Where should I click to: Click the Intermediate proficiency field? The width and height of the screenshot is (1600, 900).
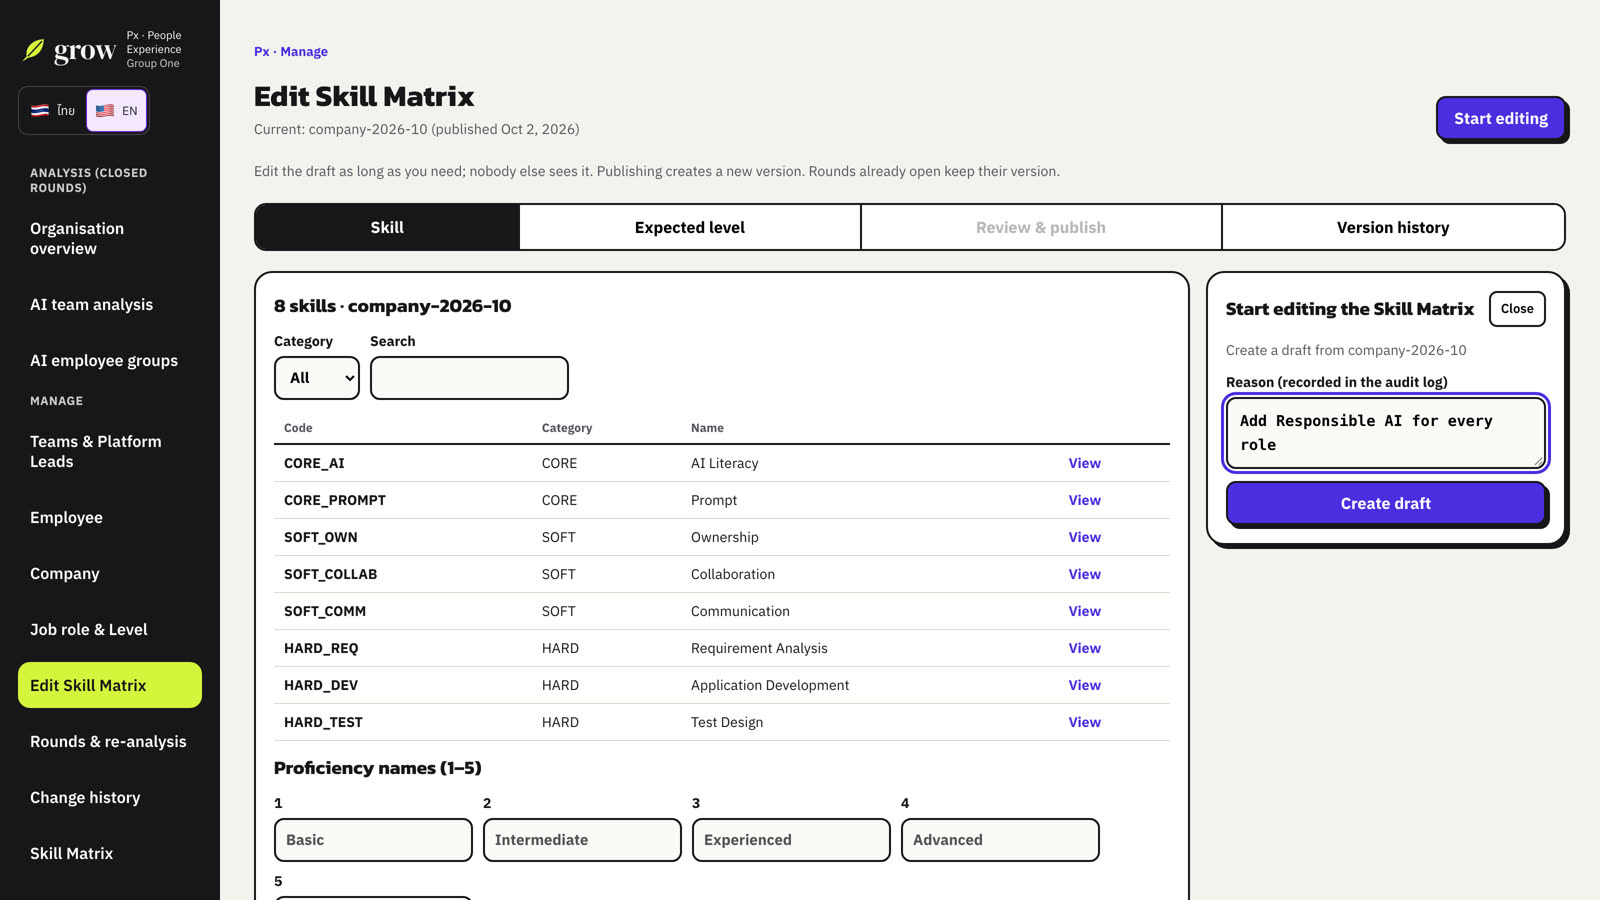[x=582, y=840]
